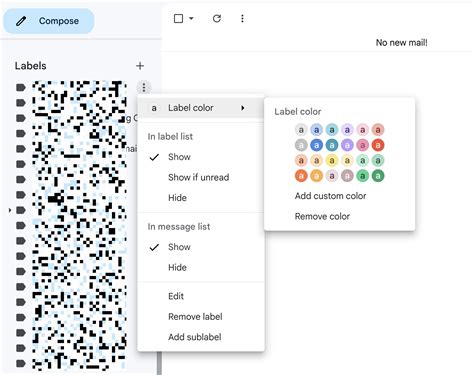The height and width of the screenshot is (375, 474).
Task: Choose Hide under In label list
Action: pos(201,198)
